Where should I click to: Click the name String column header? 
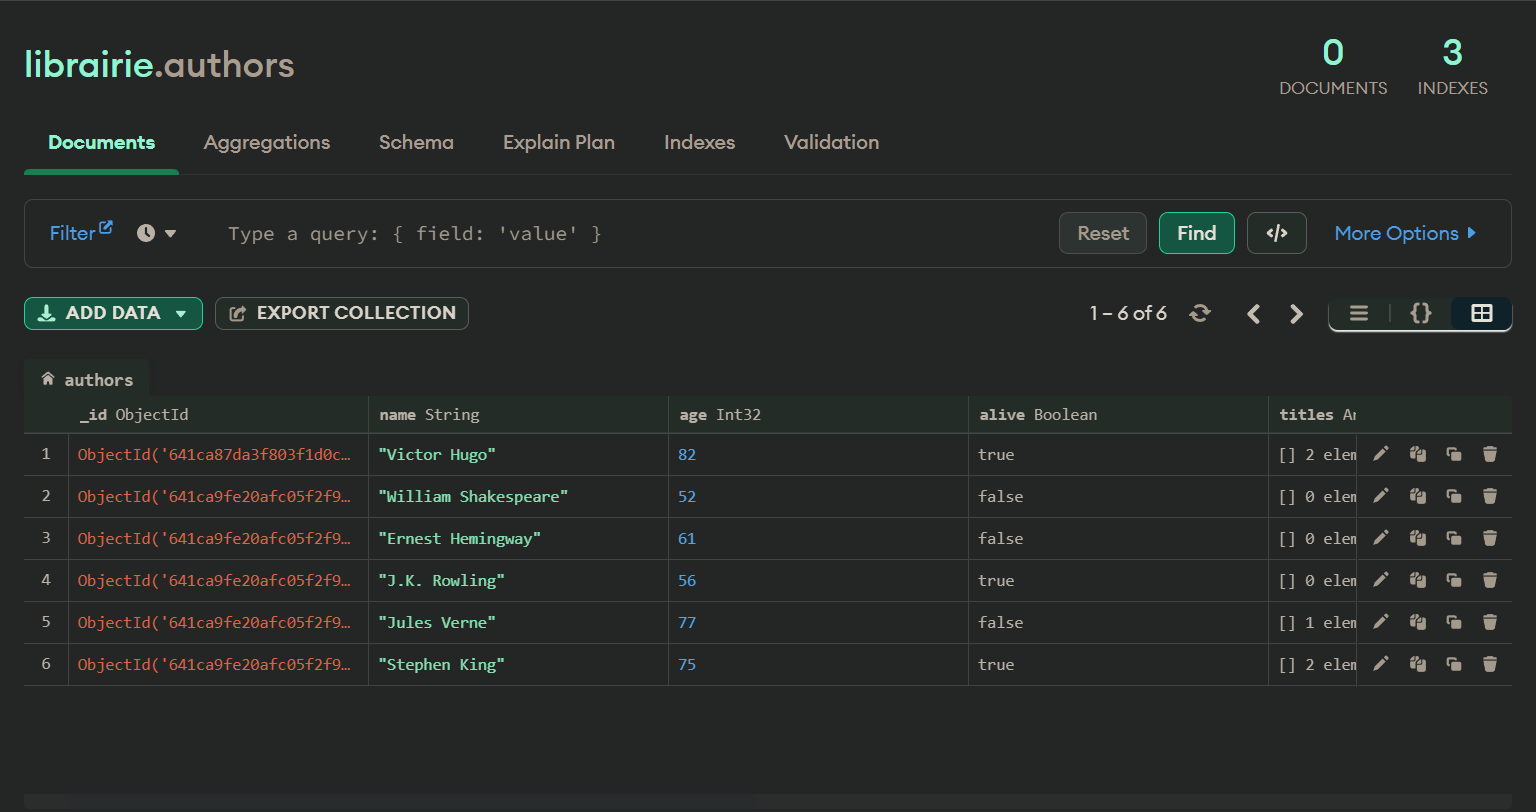518,414
